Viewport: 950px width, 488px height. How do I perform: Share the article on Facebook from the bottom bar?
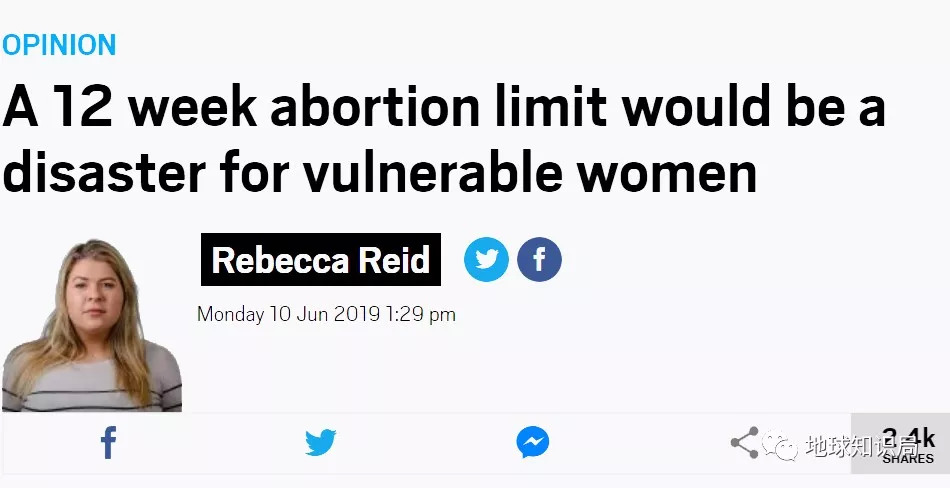tap(108, 442)
